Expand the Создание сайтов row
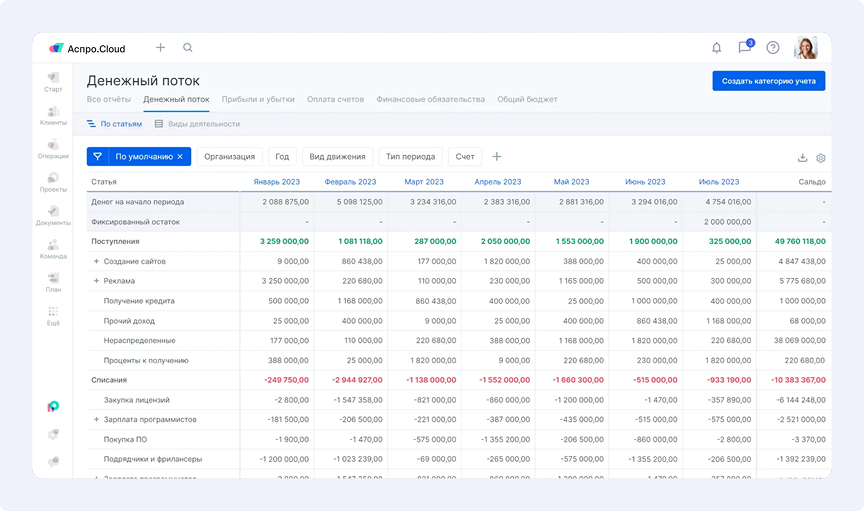864x511 pixels. pos(96,261)
